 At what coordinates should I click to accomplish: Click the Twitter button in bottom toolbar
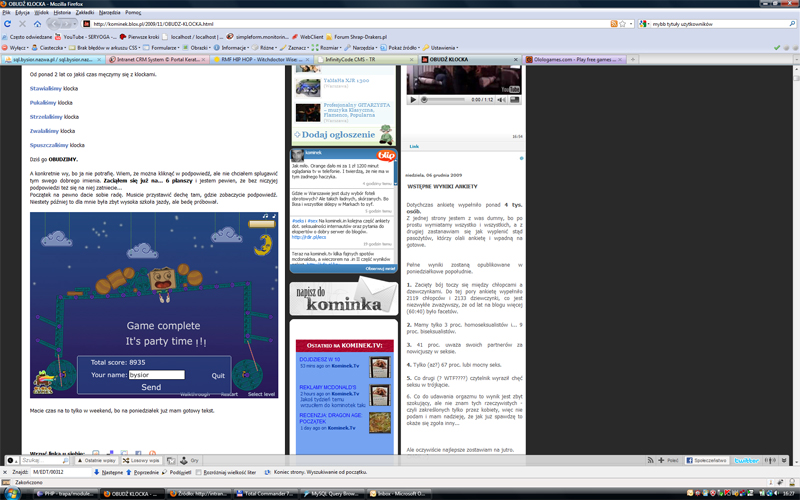[746, 460]
